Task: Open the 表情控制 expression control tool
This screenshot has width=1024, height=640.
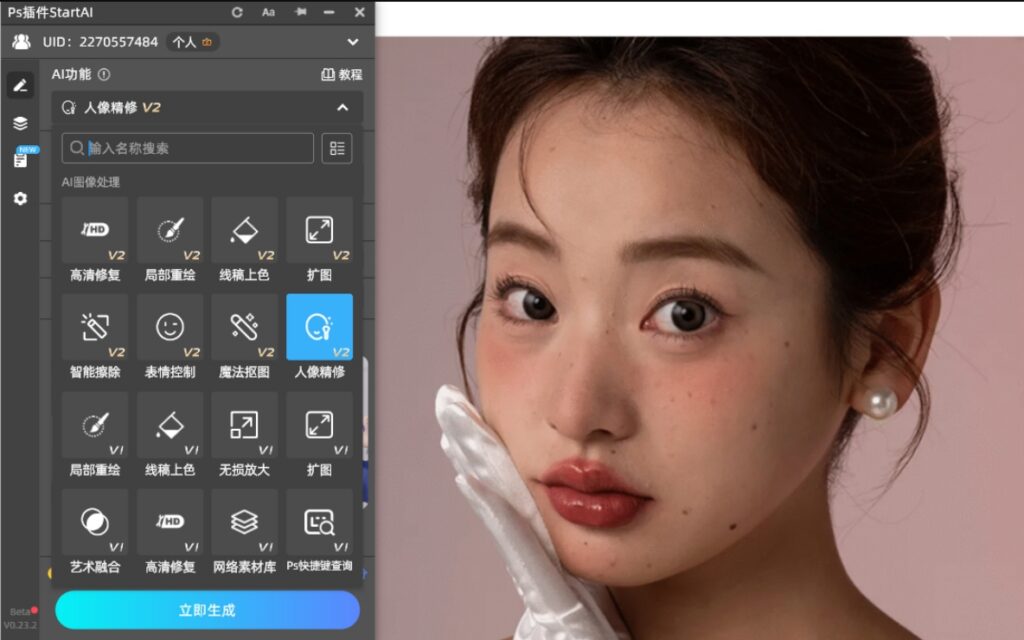Action: click(x=170, y=327)
